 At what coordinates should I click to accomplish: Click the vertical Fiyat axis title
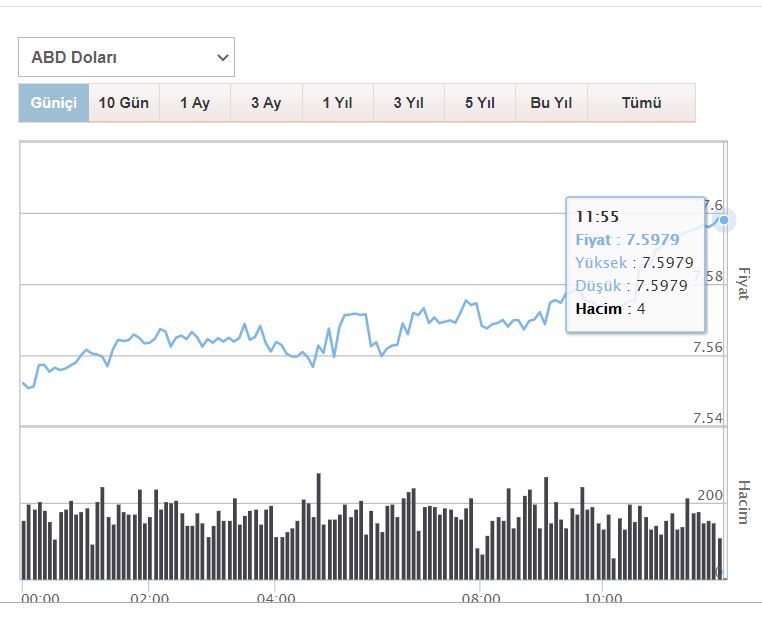tap(743, 283)
